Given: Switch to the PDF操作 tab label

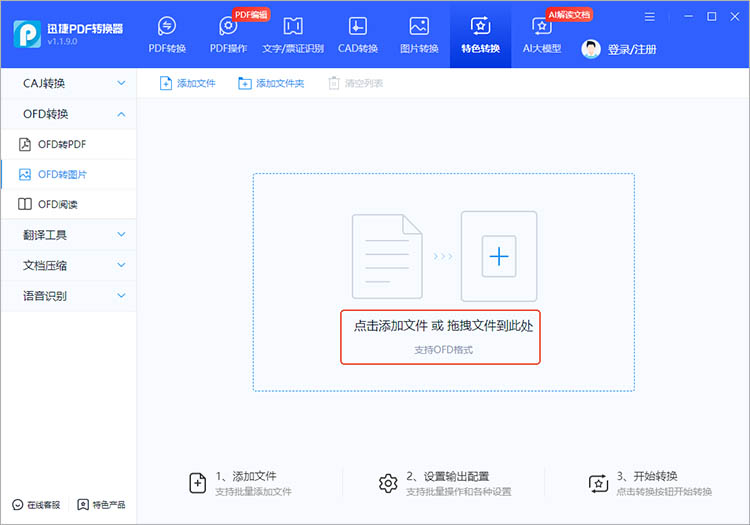Looking at the screenshot, I should (228, 49).
